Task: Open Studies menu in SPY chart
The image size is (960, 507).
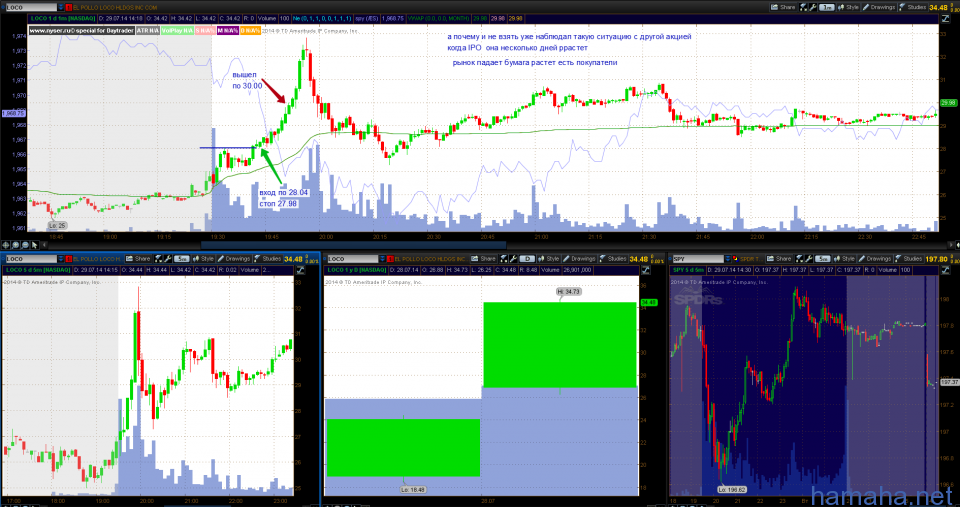Action: (909, 259)
